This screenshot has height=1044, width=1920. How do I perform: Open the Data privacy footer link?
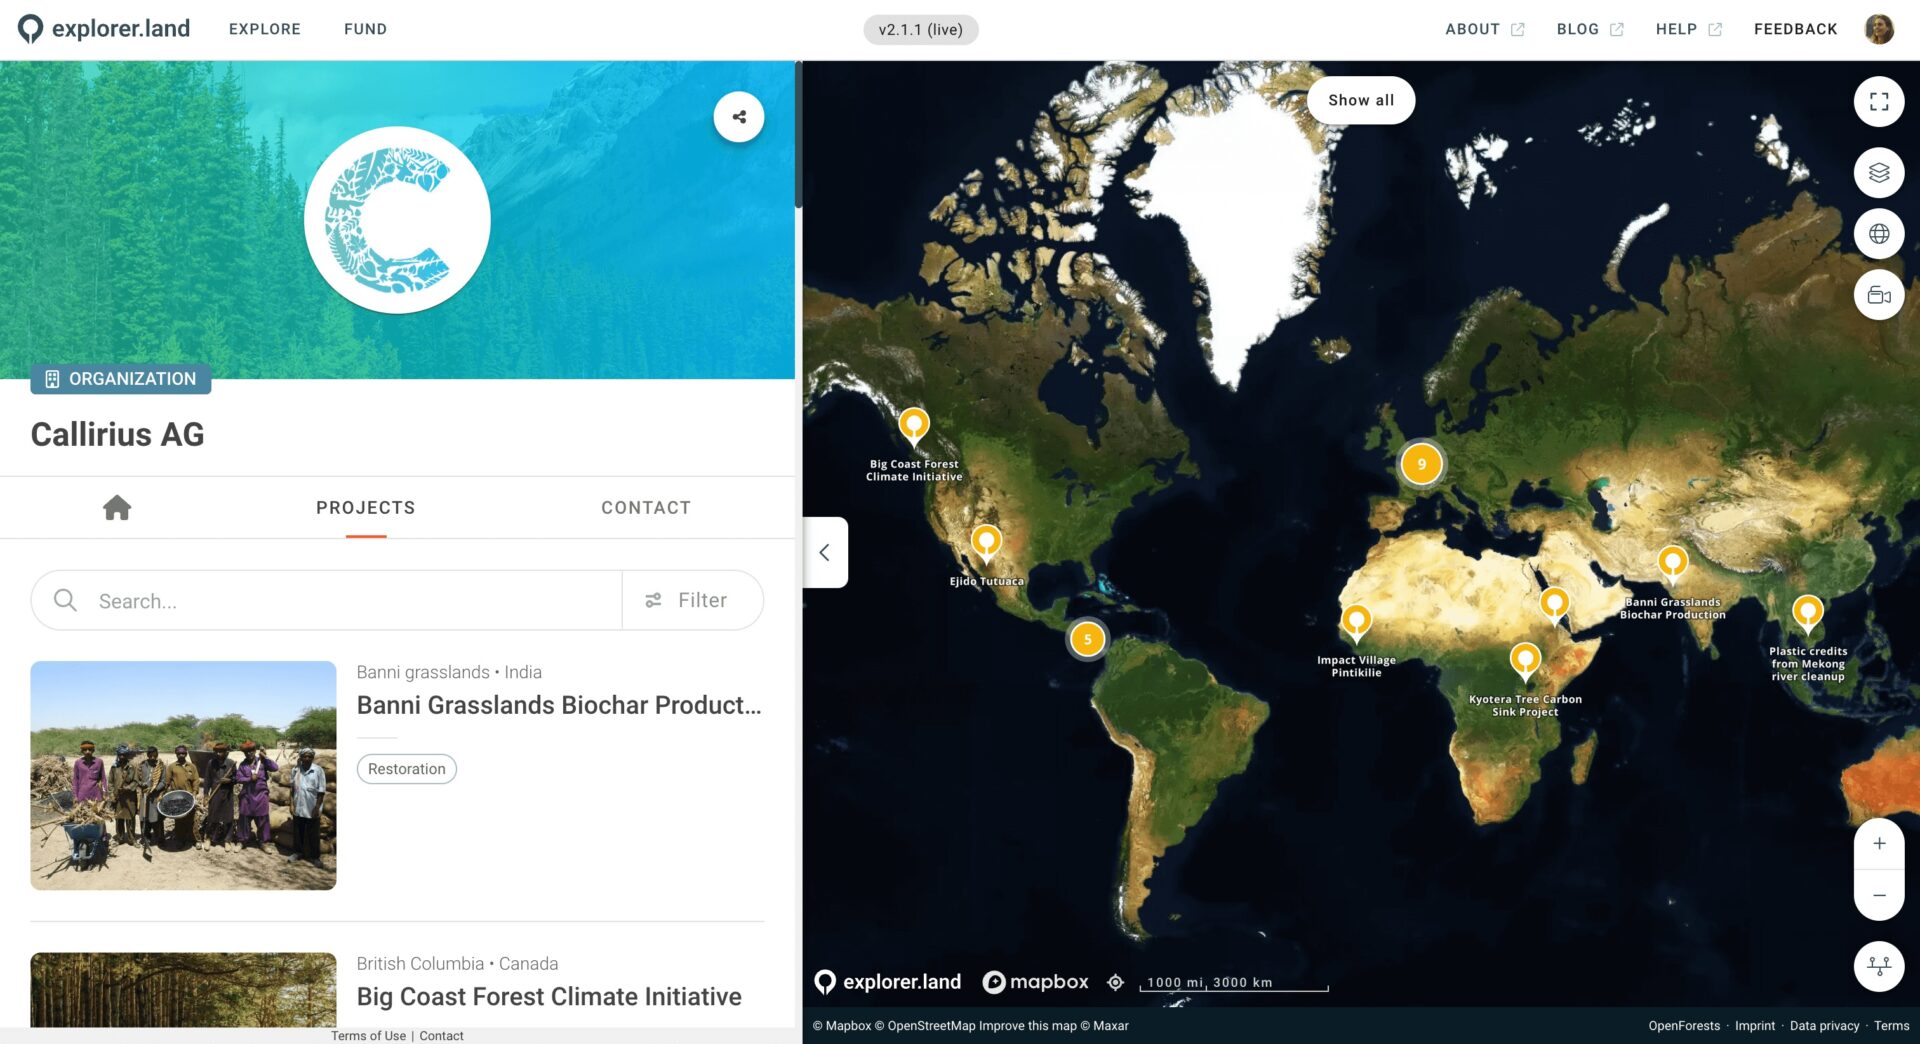(1824, 1026)
